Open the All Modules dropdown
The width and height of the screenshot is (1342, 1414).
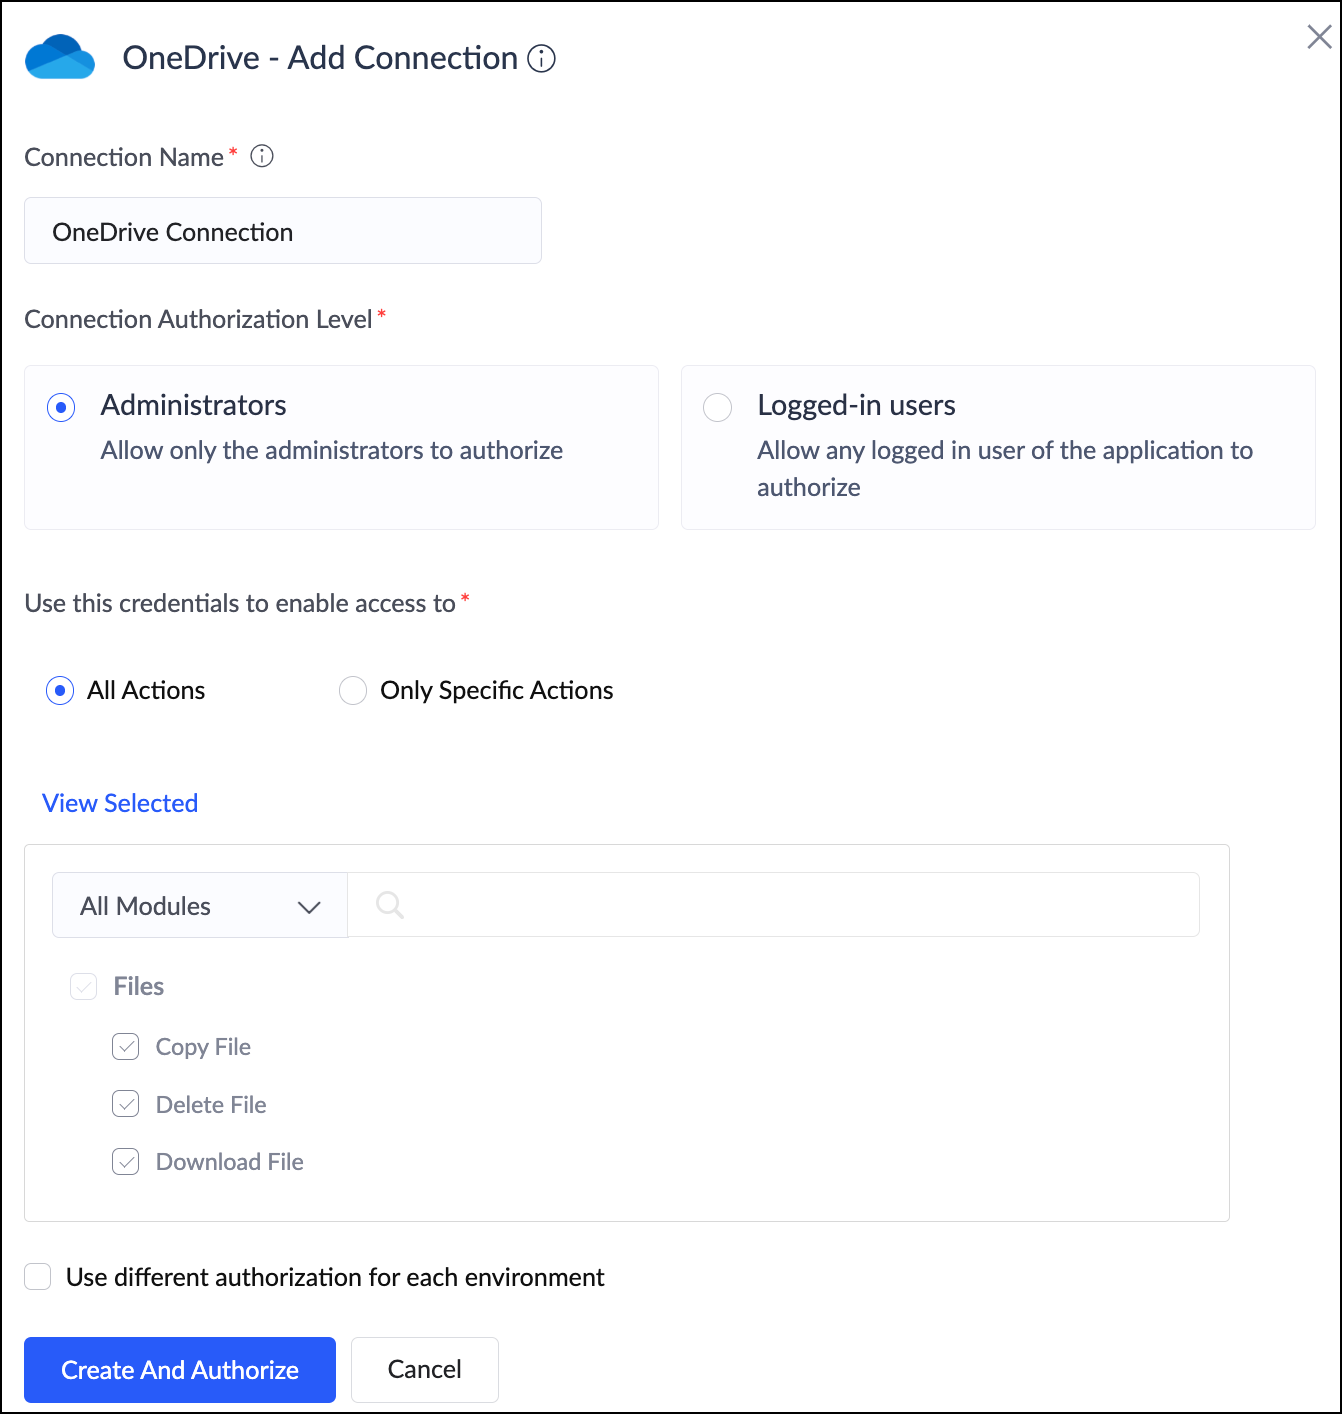point(200,905)
